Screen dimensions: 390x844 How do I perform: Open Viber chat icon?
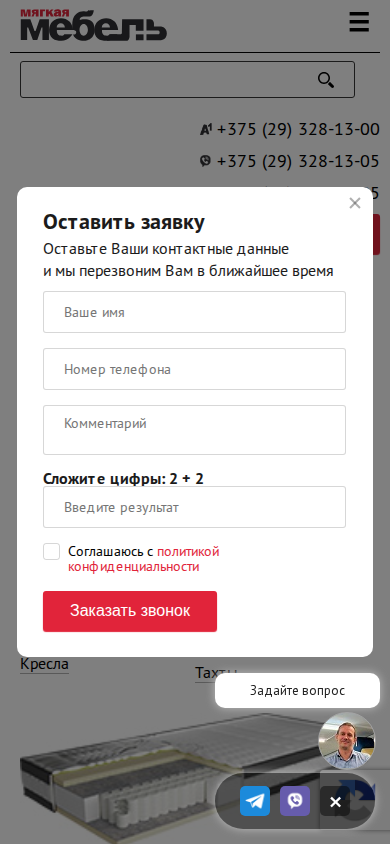pos(295,801)
